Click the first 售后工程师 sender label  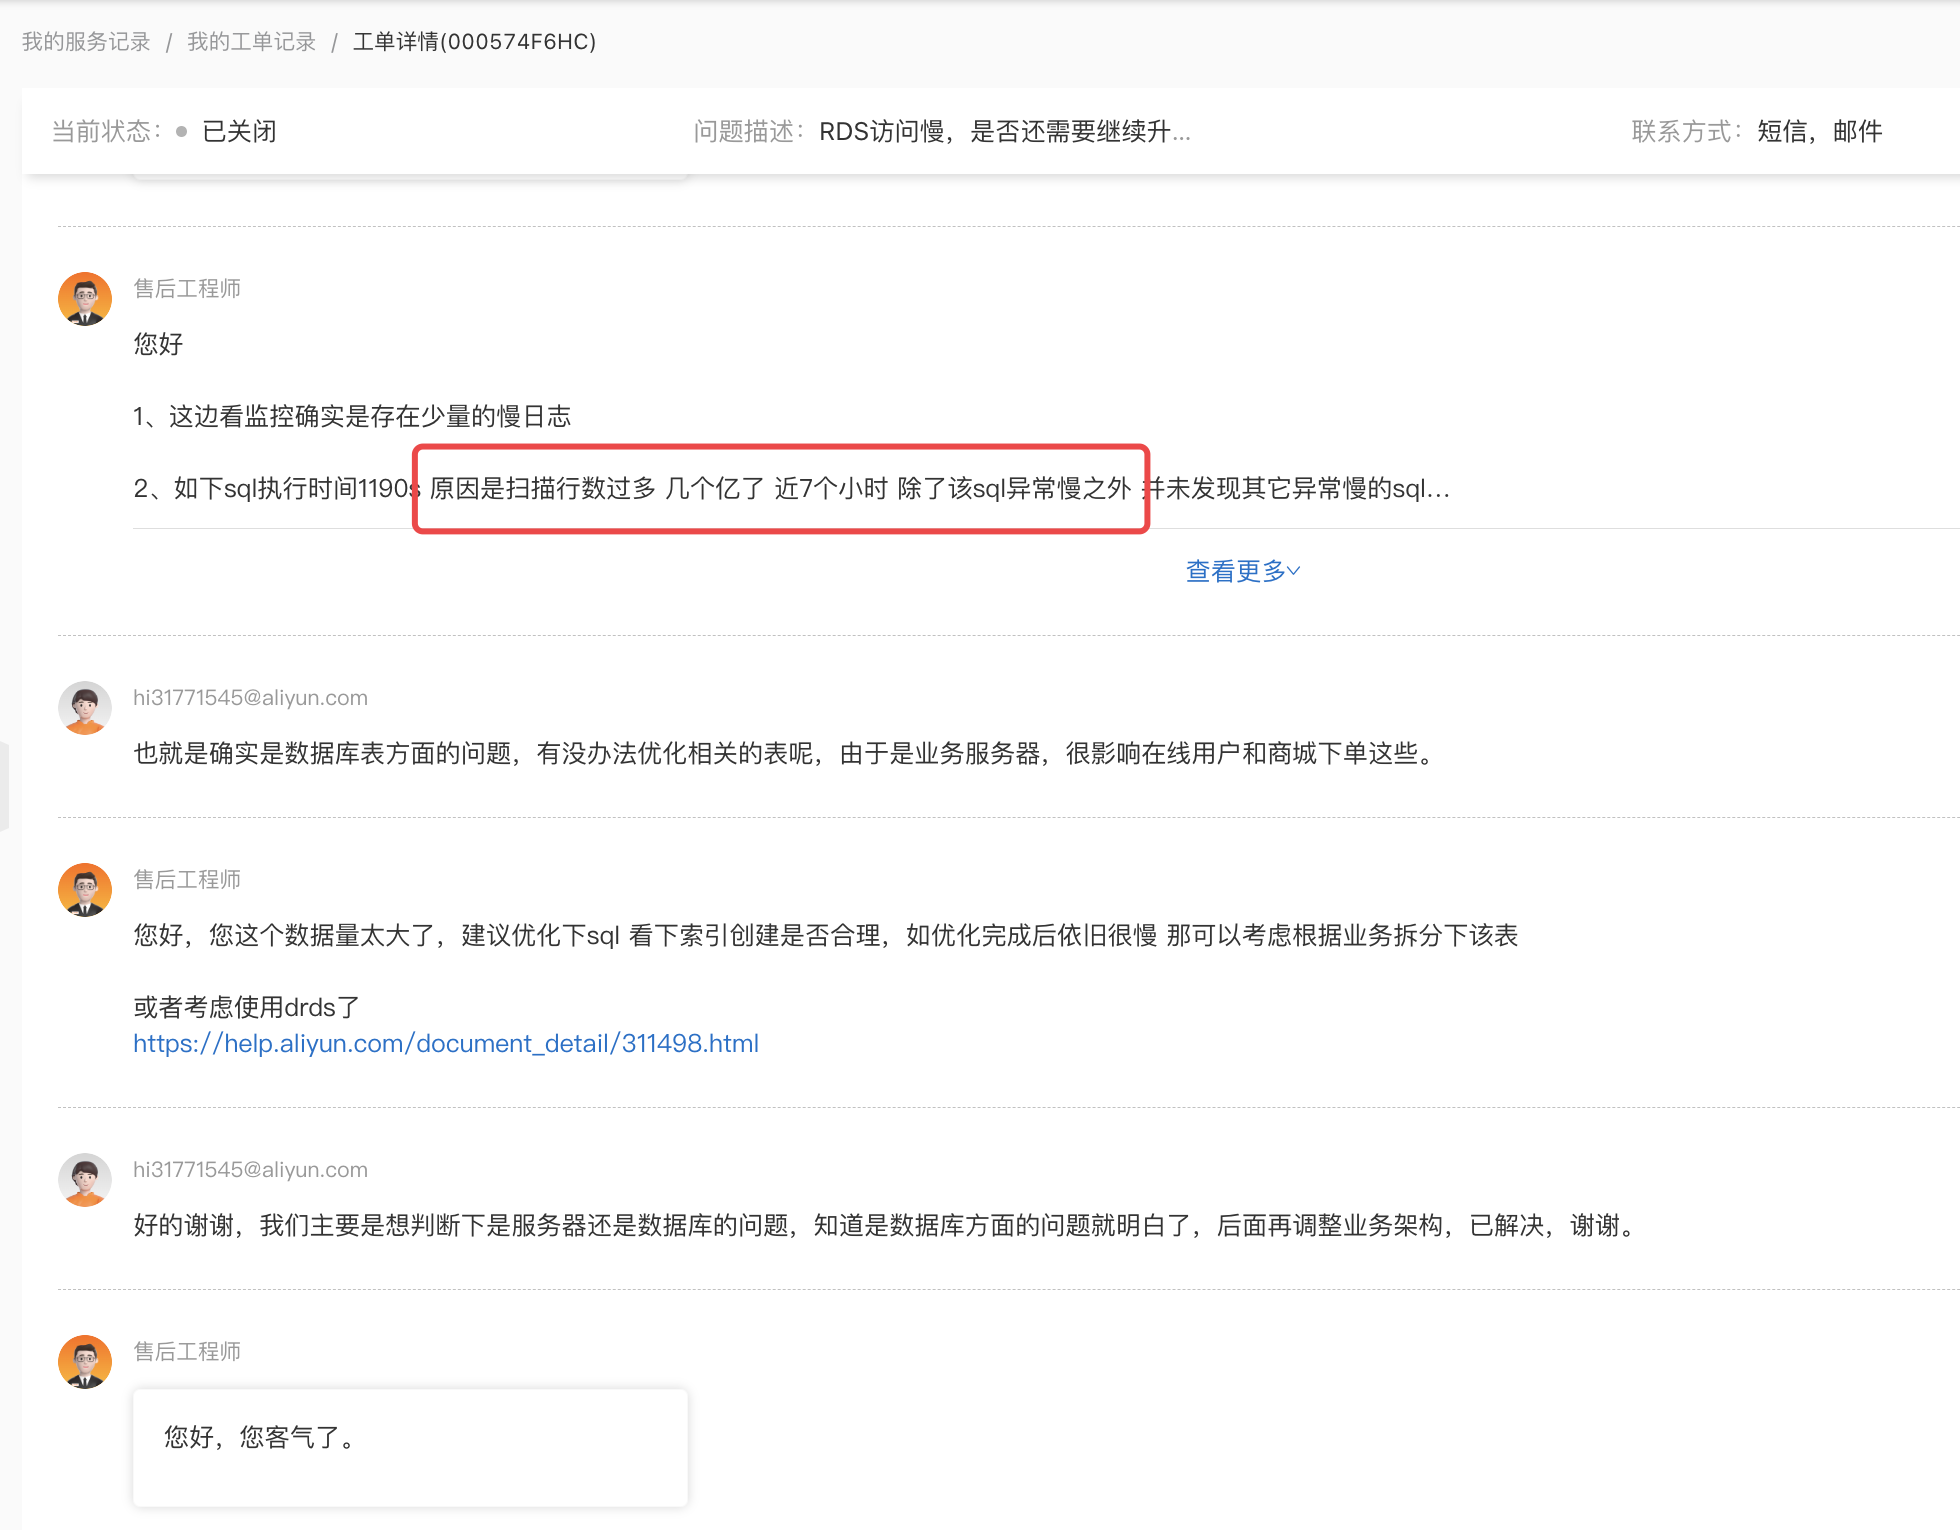click(x=187, y=288)
